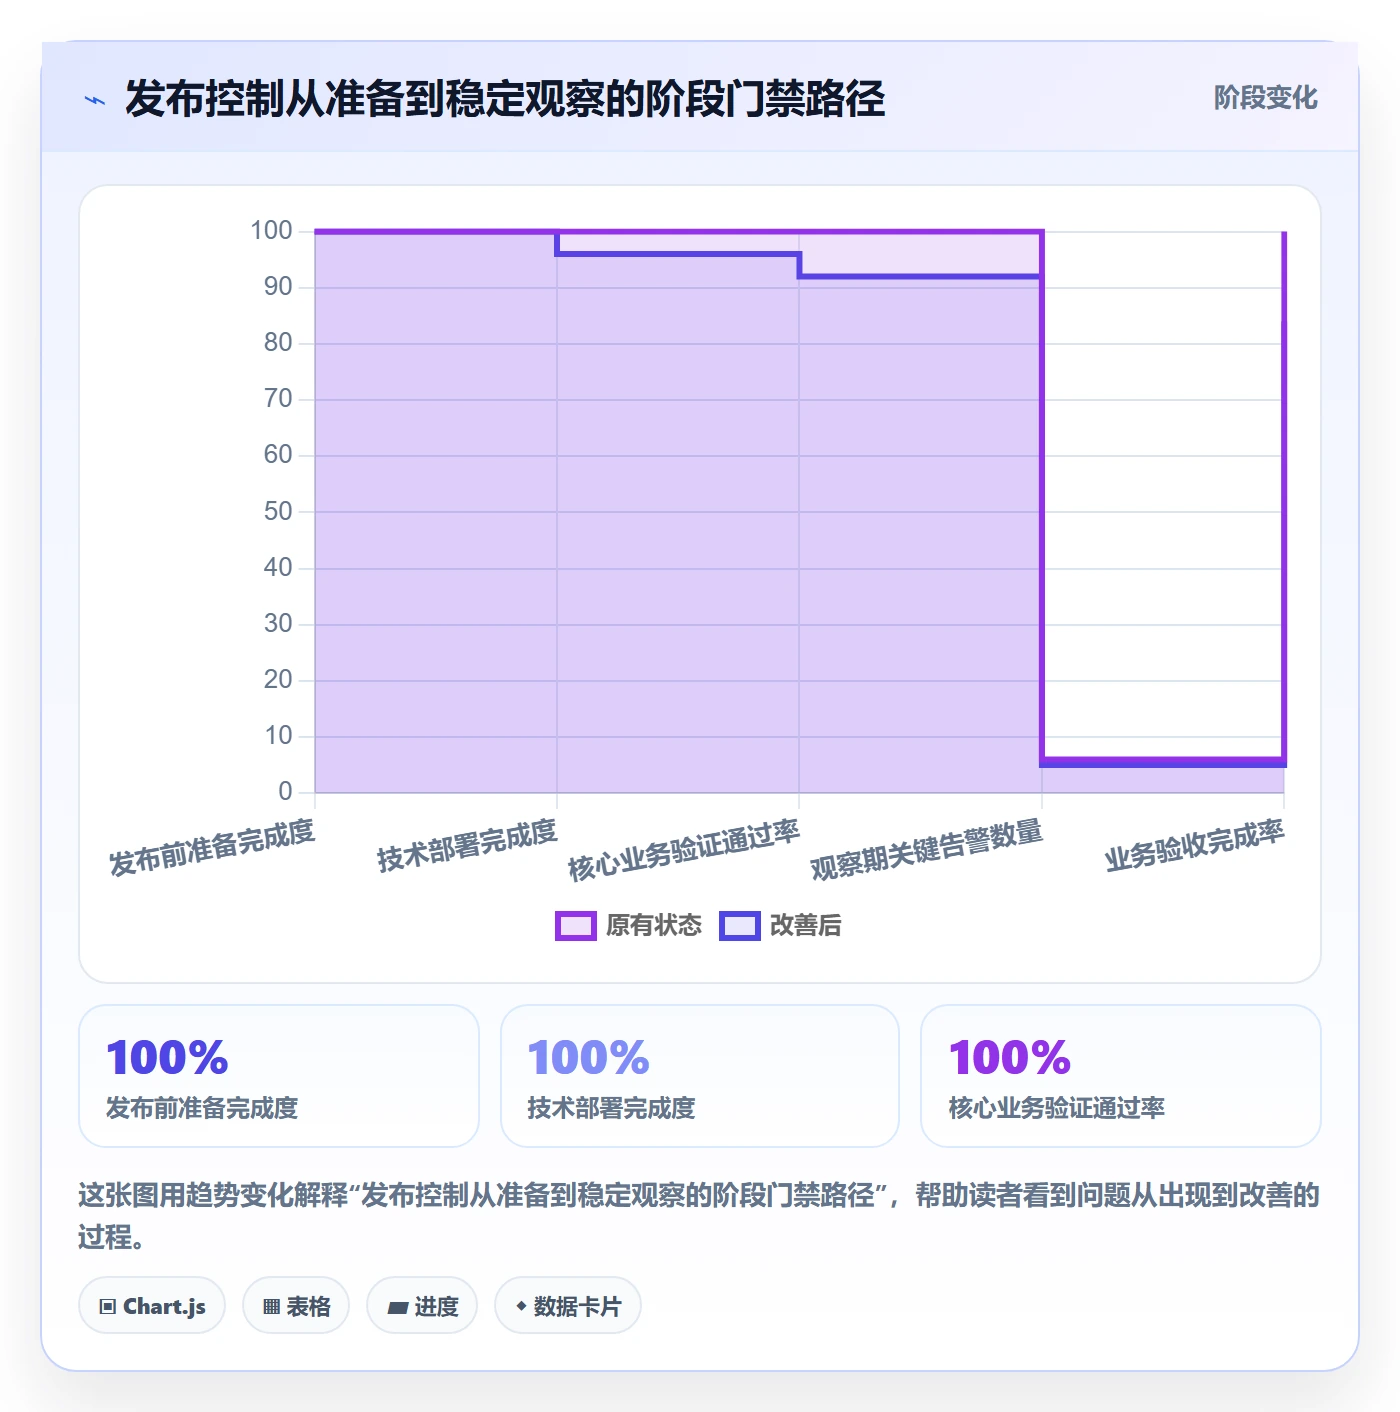Open the 发布前准备完成度 100% card

pyautogui.click(x=279, y=1076)
